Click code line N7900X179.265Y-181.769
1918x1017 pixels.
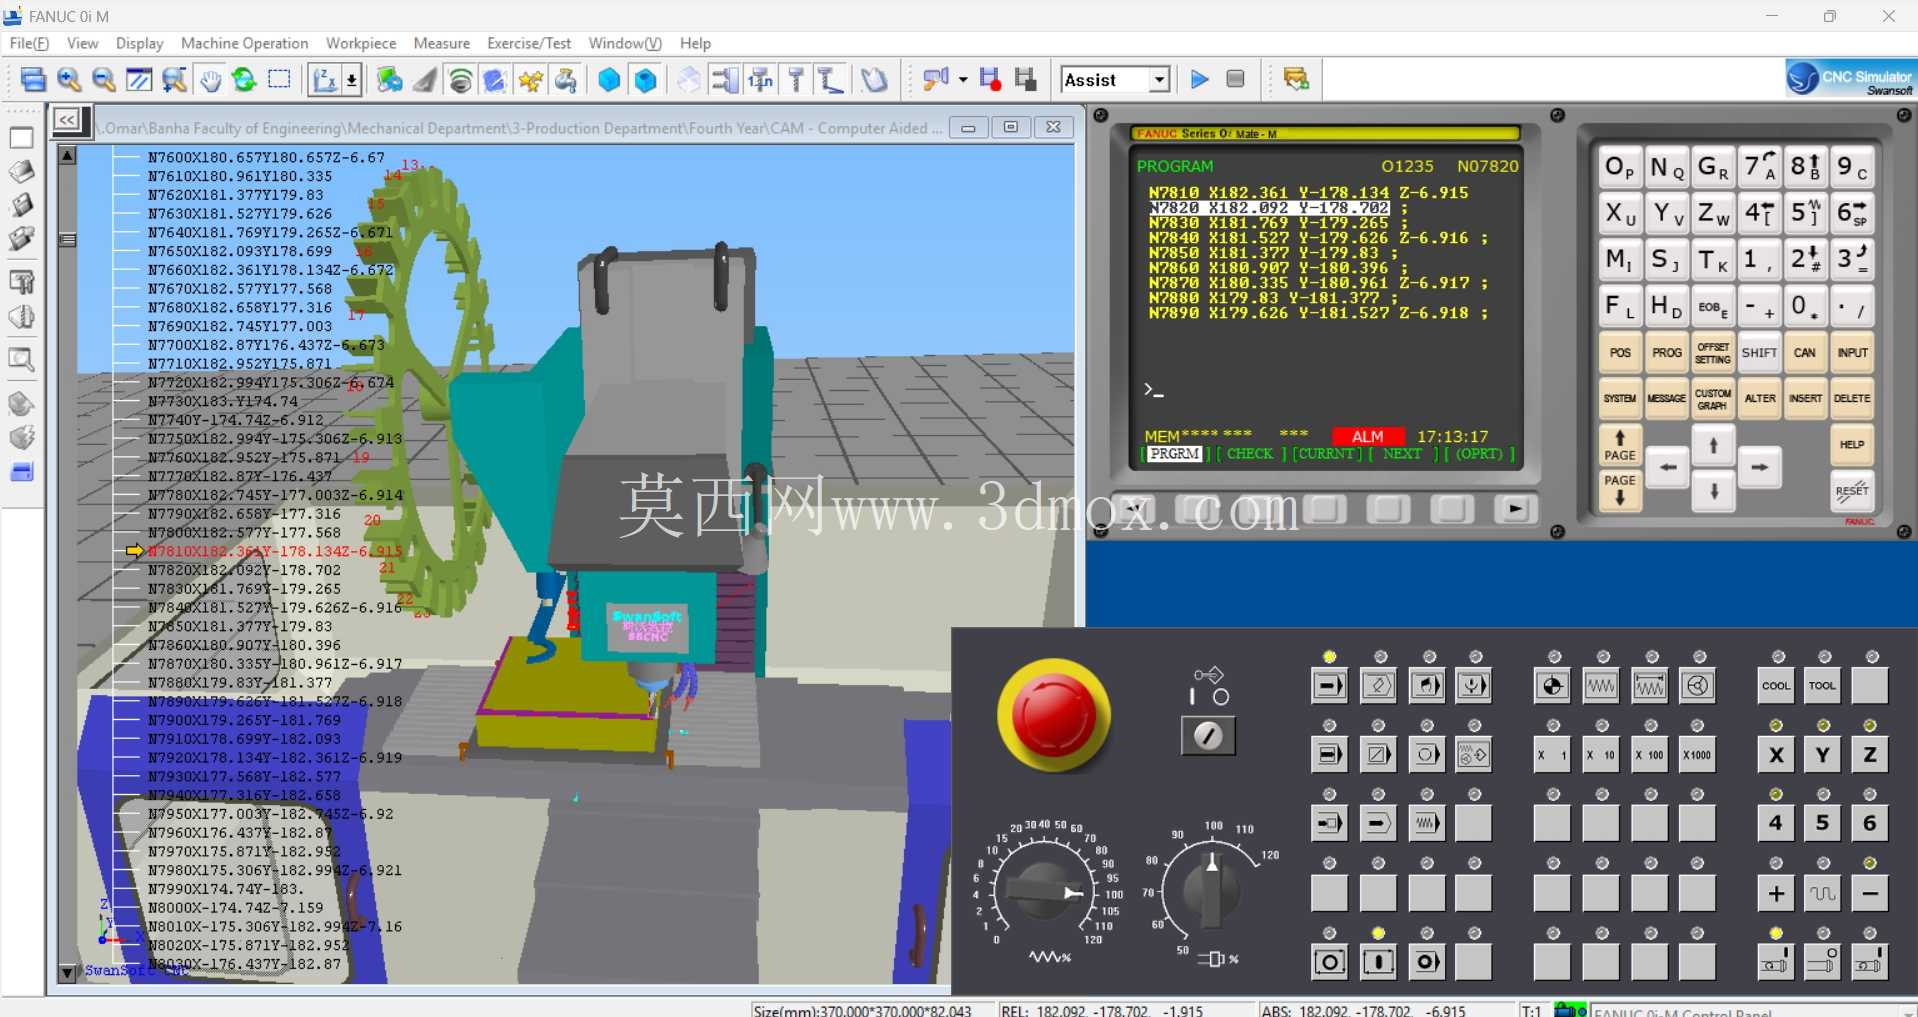(244, 720)
